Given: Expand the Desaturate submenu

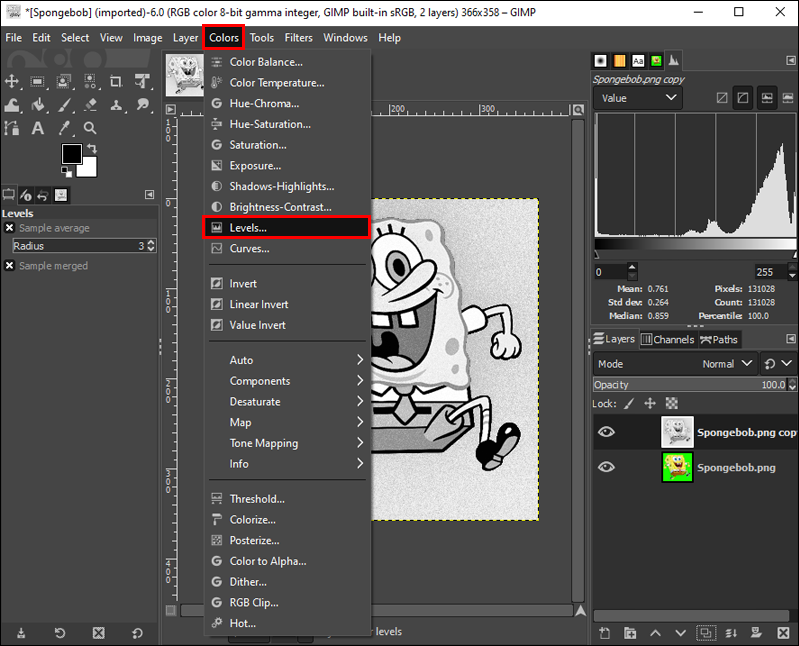Looking at the screenshot, I should (x=287, y=401).
